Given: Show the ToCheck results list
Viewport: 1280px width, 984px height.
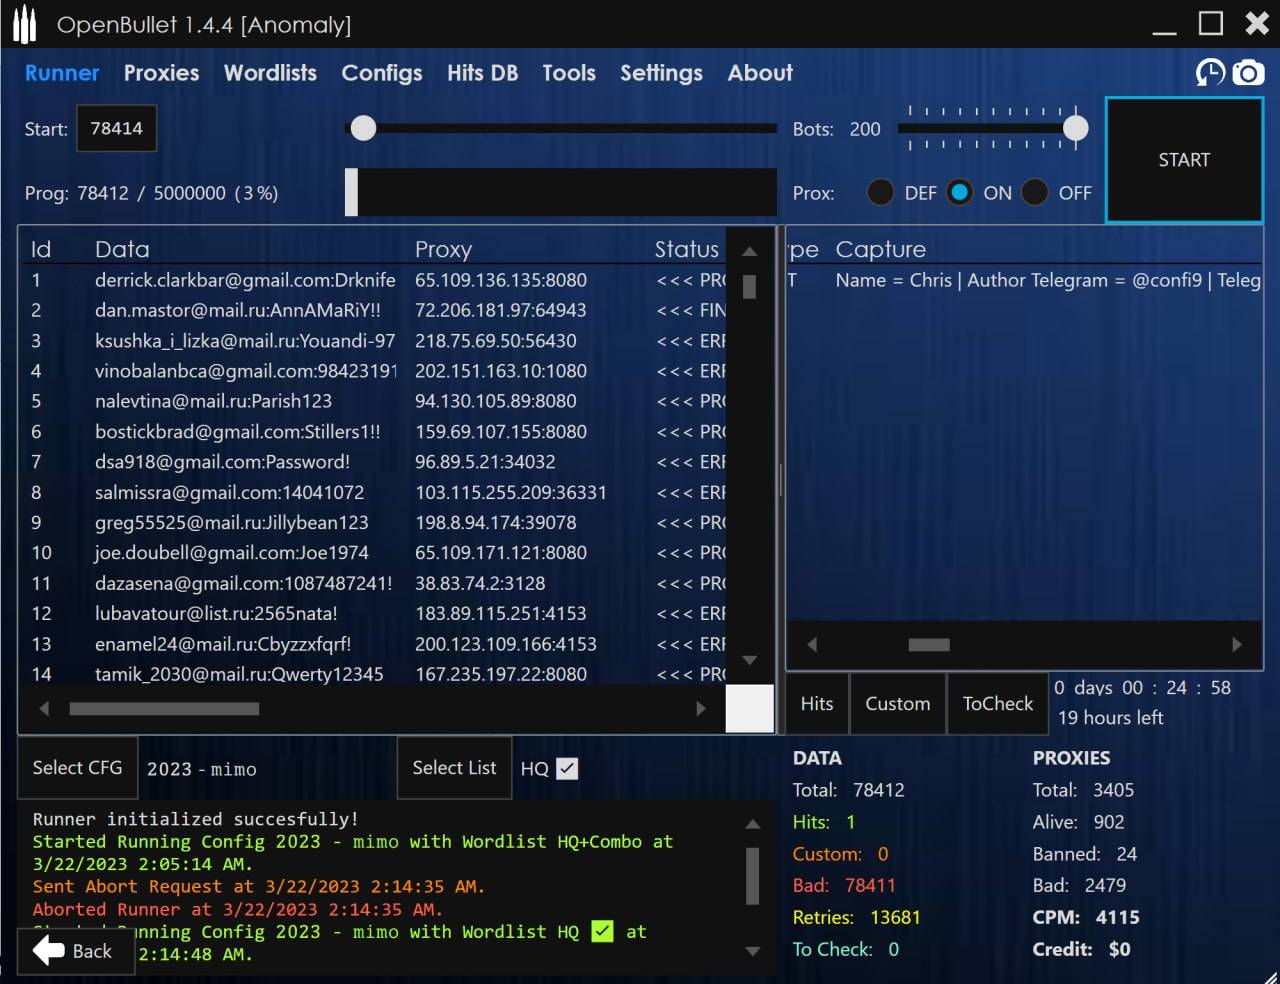Looking at the screenshot, I should [997, 704].
